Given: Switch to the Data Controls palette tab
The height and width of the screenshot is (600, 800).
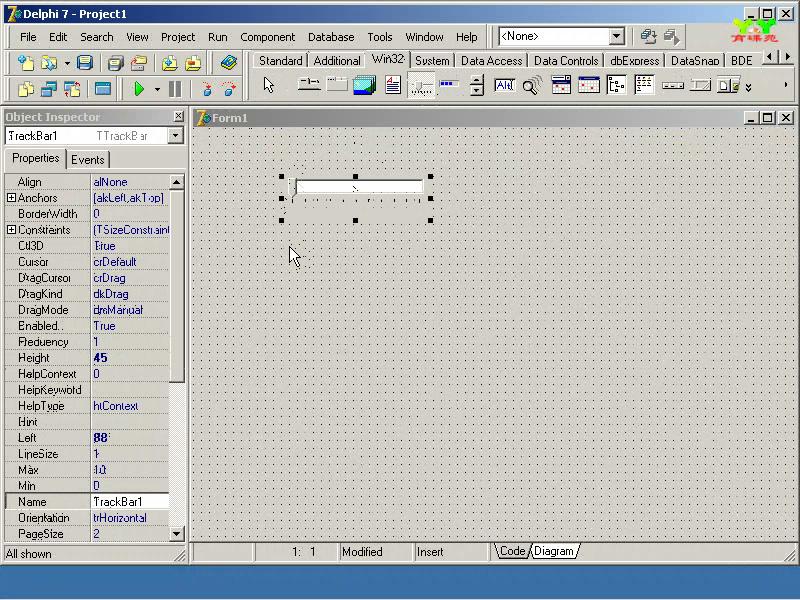Looking at the screenshot, I should [x=566, y=61].
